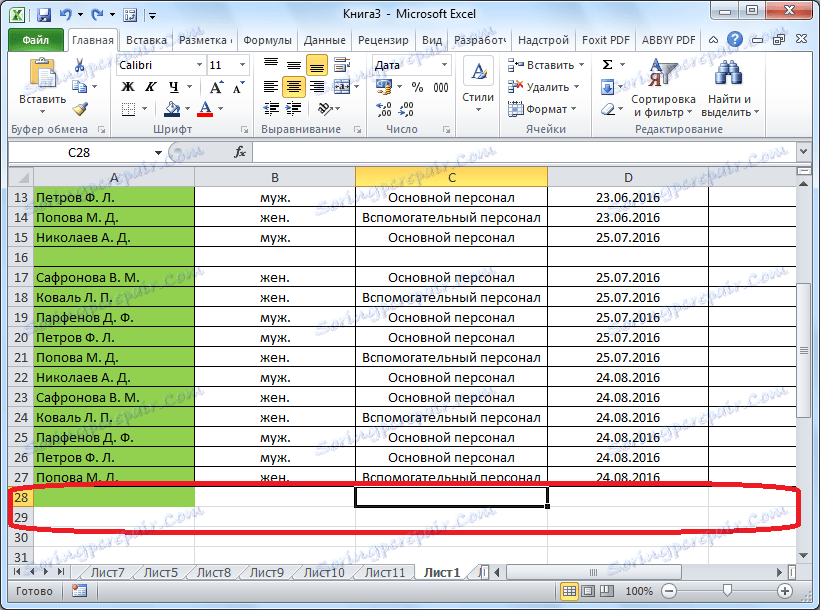Screen dimensions: 820x610
Task: Click the Insert Function fx icon
Action: pyautogui.click(x=240, y=152)
